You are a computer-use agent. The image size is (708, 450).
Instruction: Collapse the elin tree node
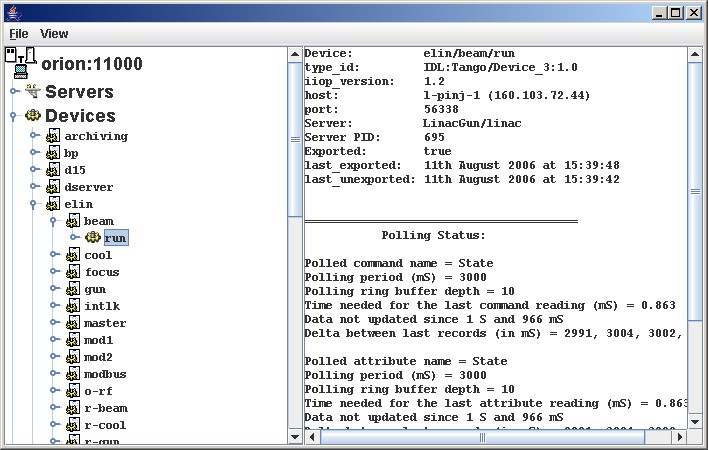[34, 204]
